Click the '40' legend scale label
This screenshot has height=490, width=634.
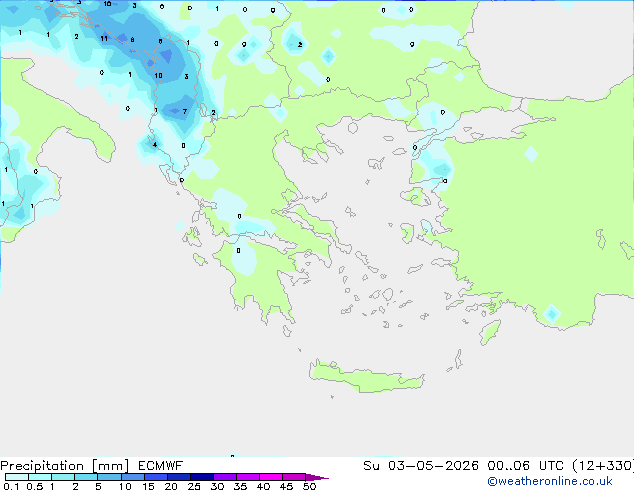click(263, 486)
